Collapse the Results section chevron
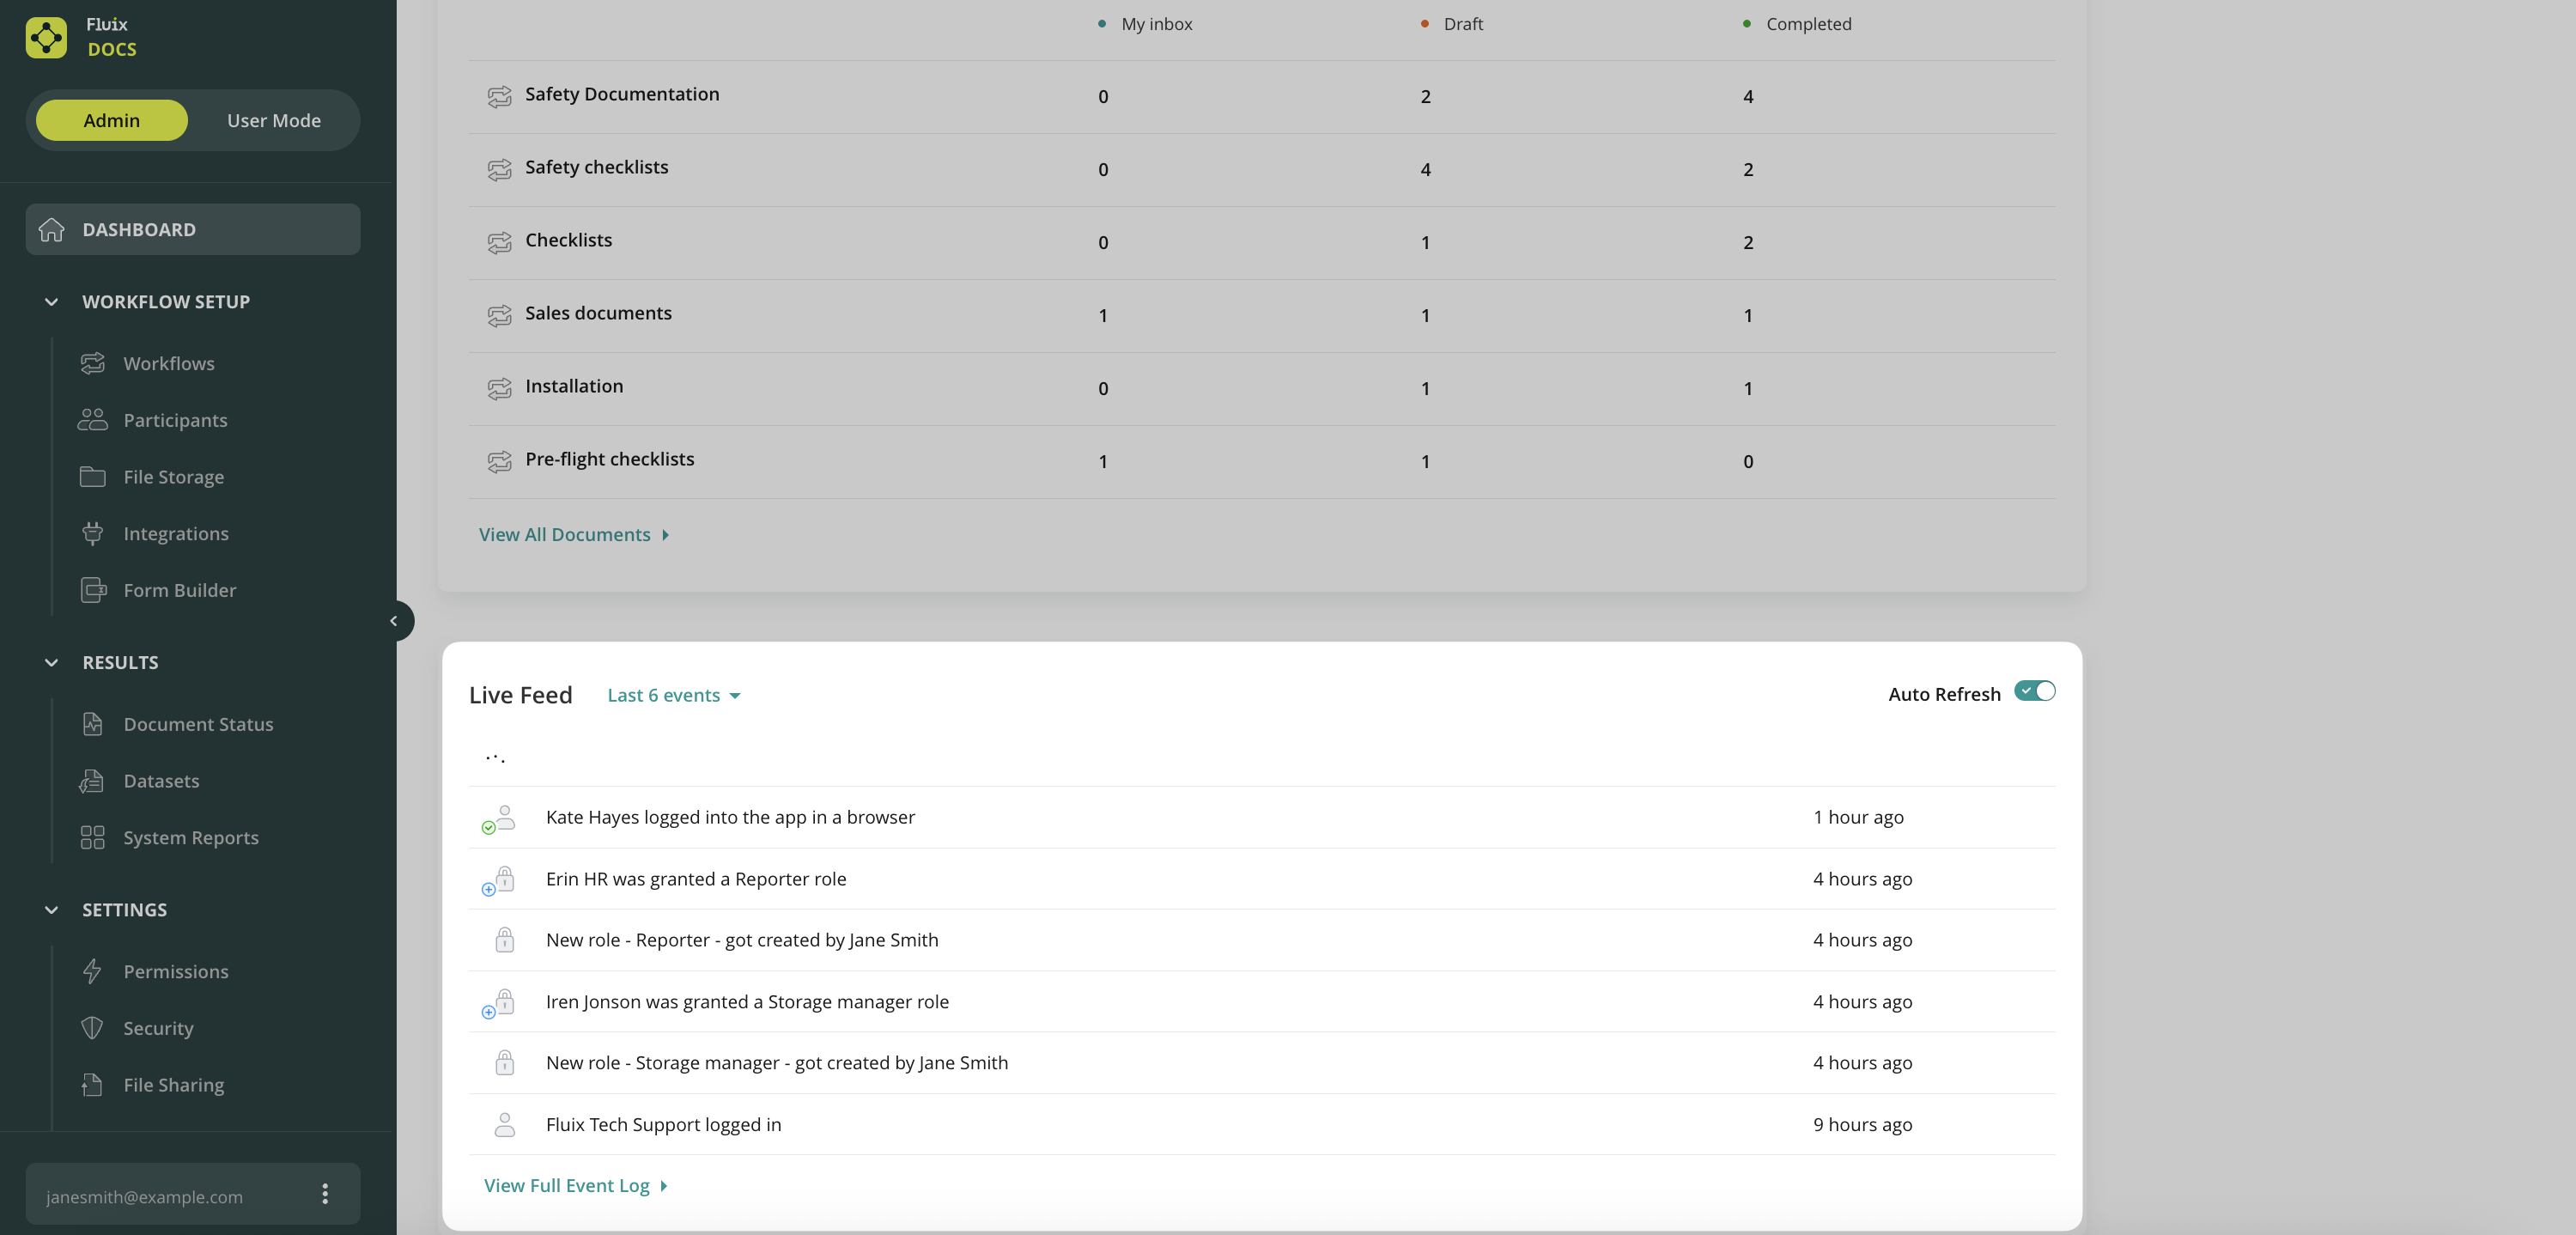Image resolution: width=2576 pixels, height=1235 pixels. tap(52, 663)
